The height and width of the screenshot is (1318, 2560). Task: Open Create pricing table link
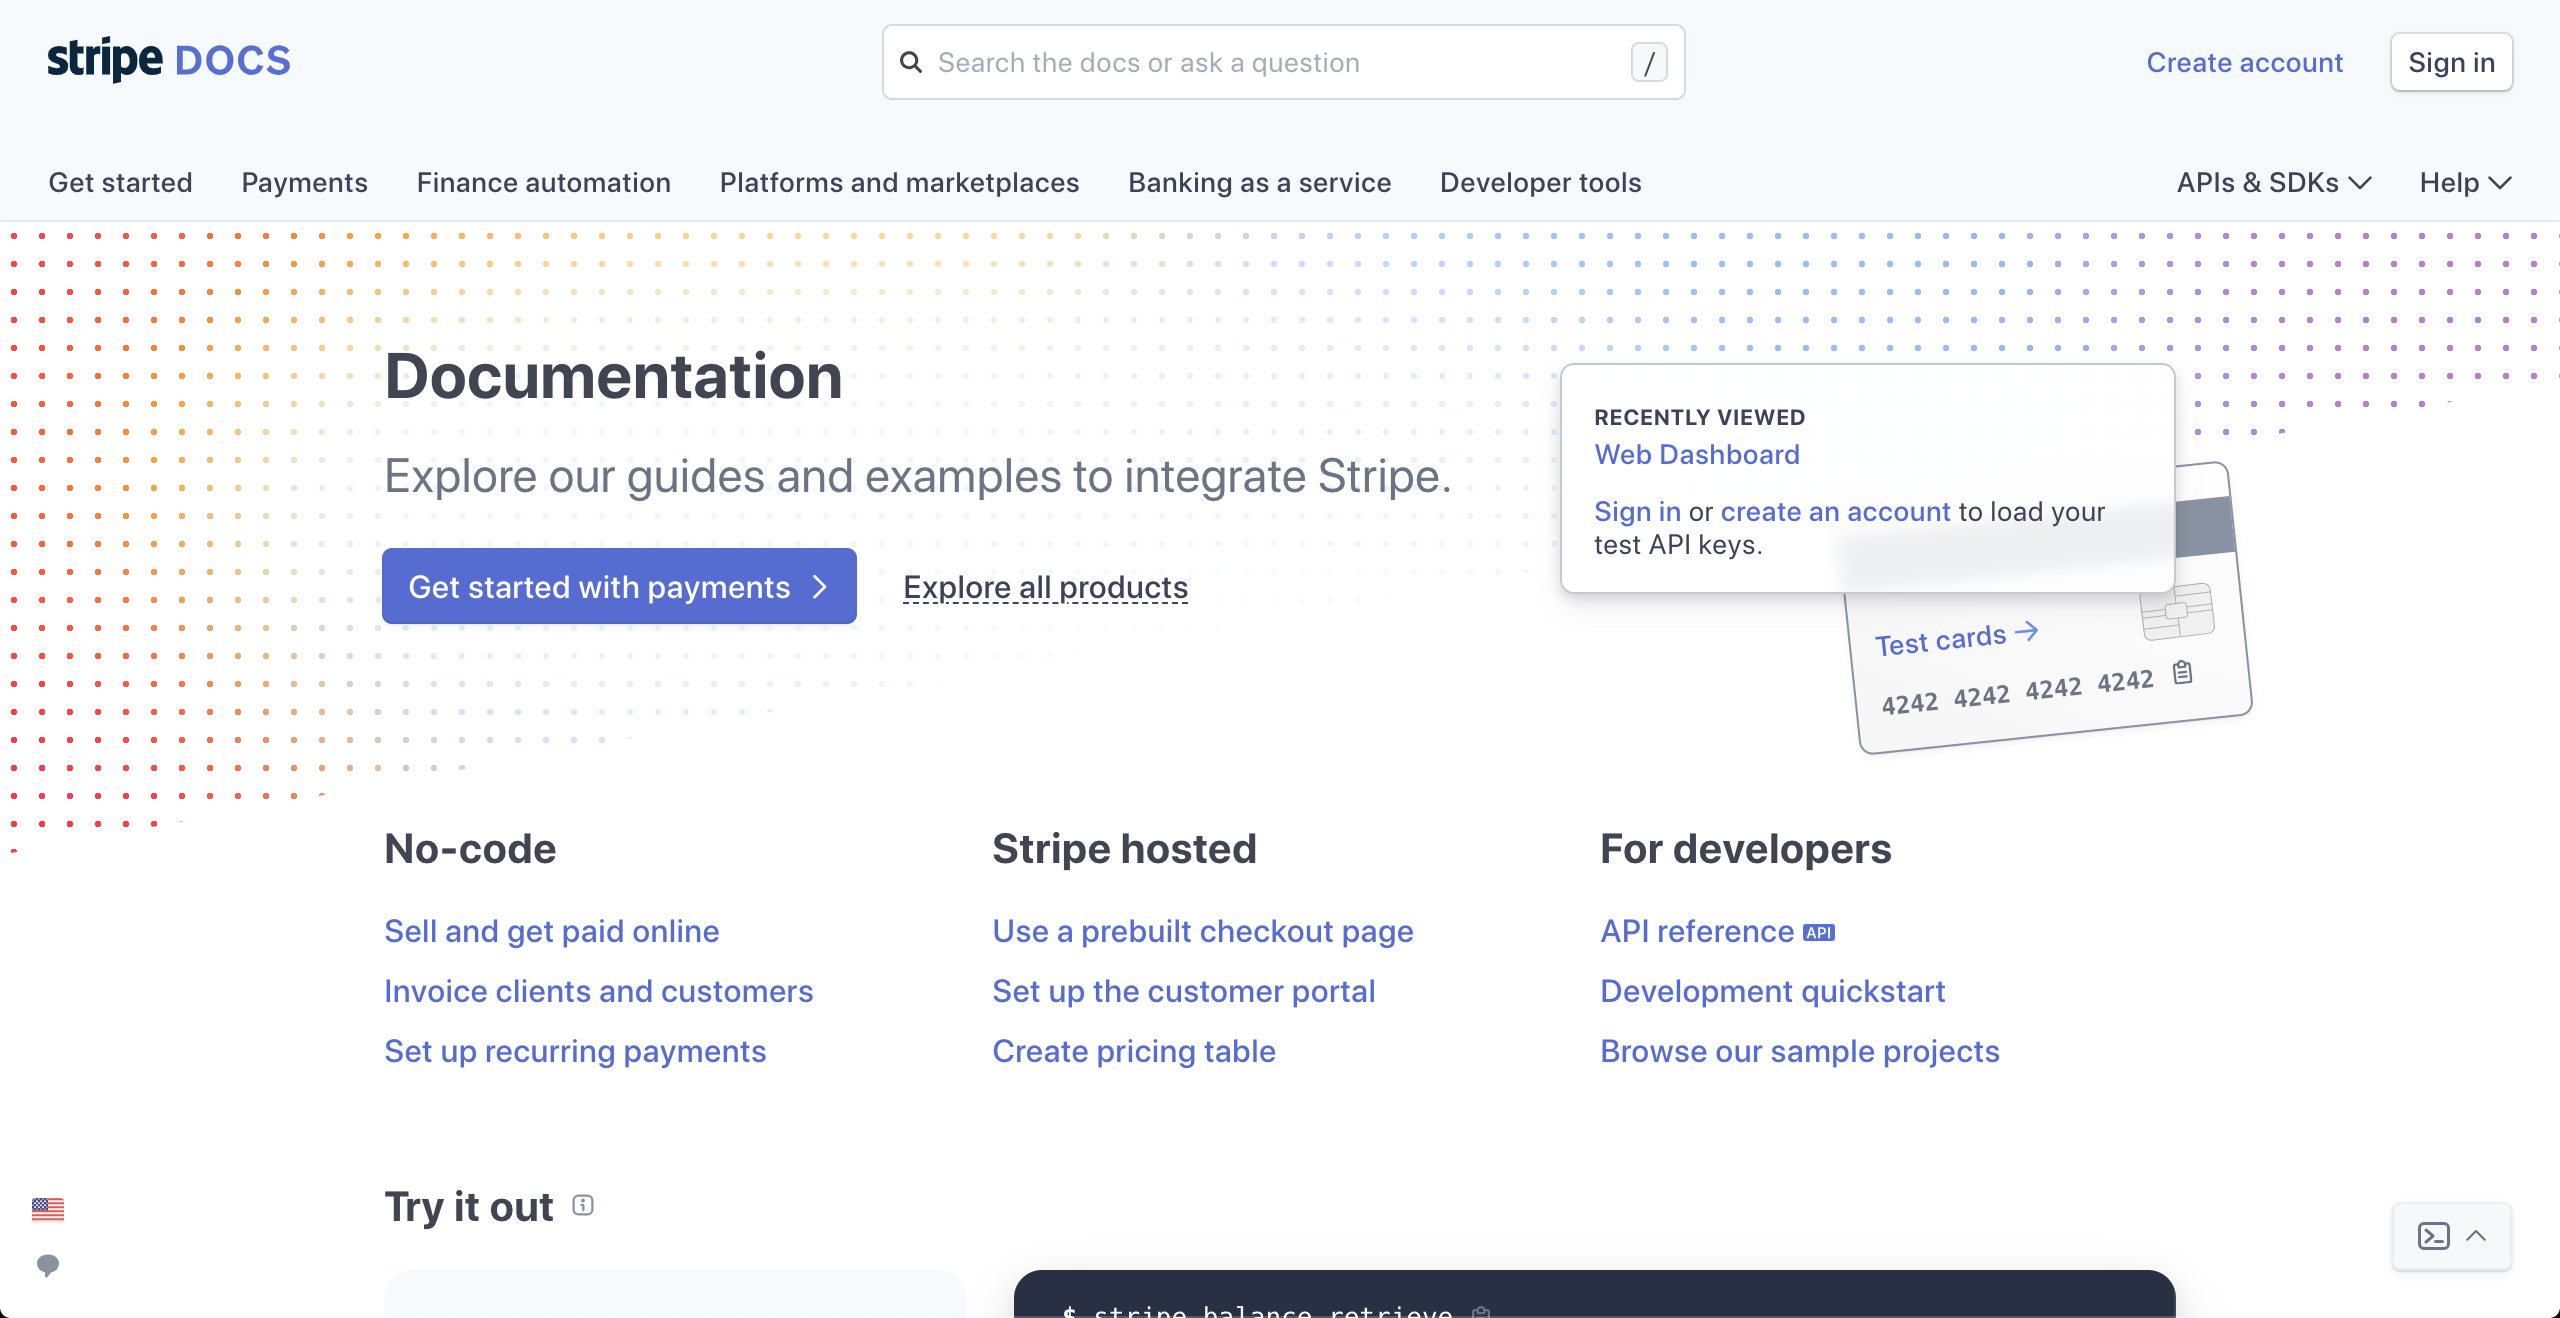click(x=1134, y=1052)
